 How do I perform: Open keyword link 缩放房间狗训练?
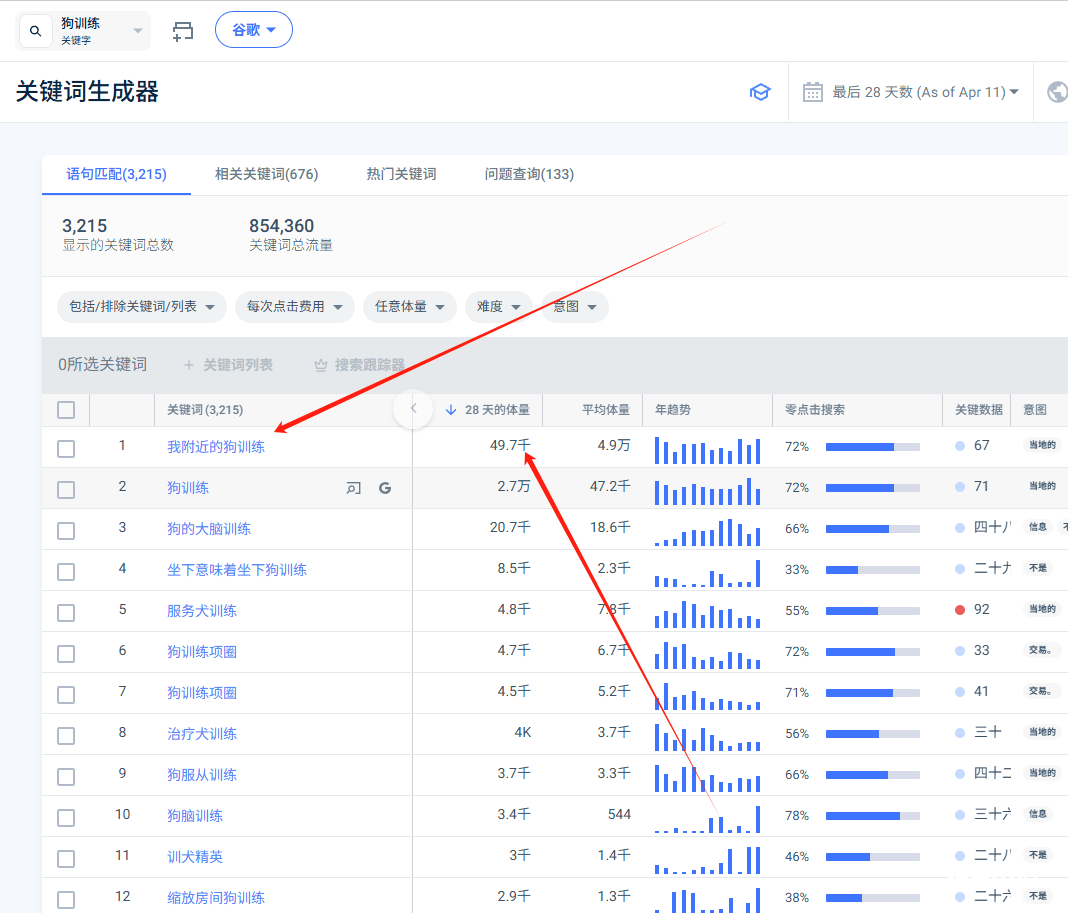click(216, 898)
